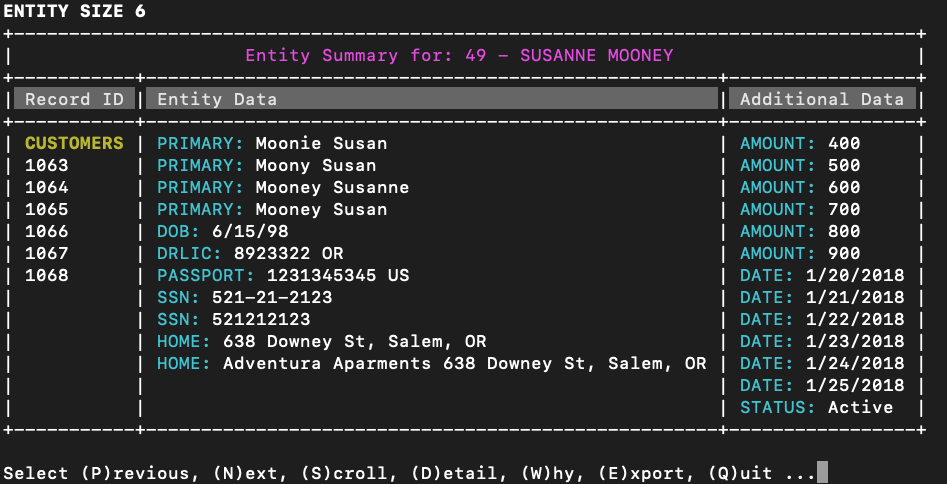Viewport: 947px width, 484px height.
Task: Click the Entity Summary title text
Action: pos(459,55)
